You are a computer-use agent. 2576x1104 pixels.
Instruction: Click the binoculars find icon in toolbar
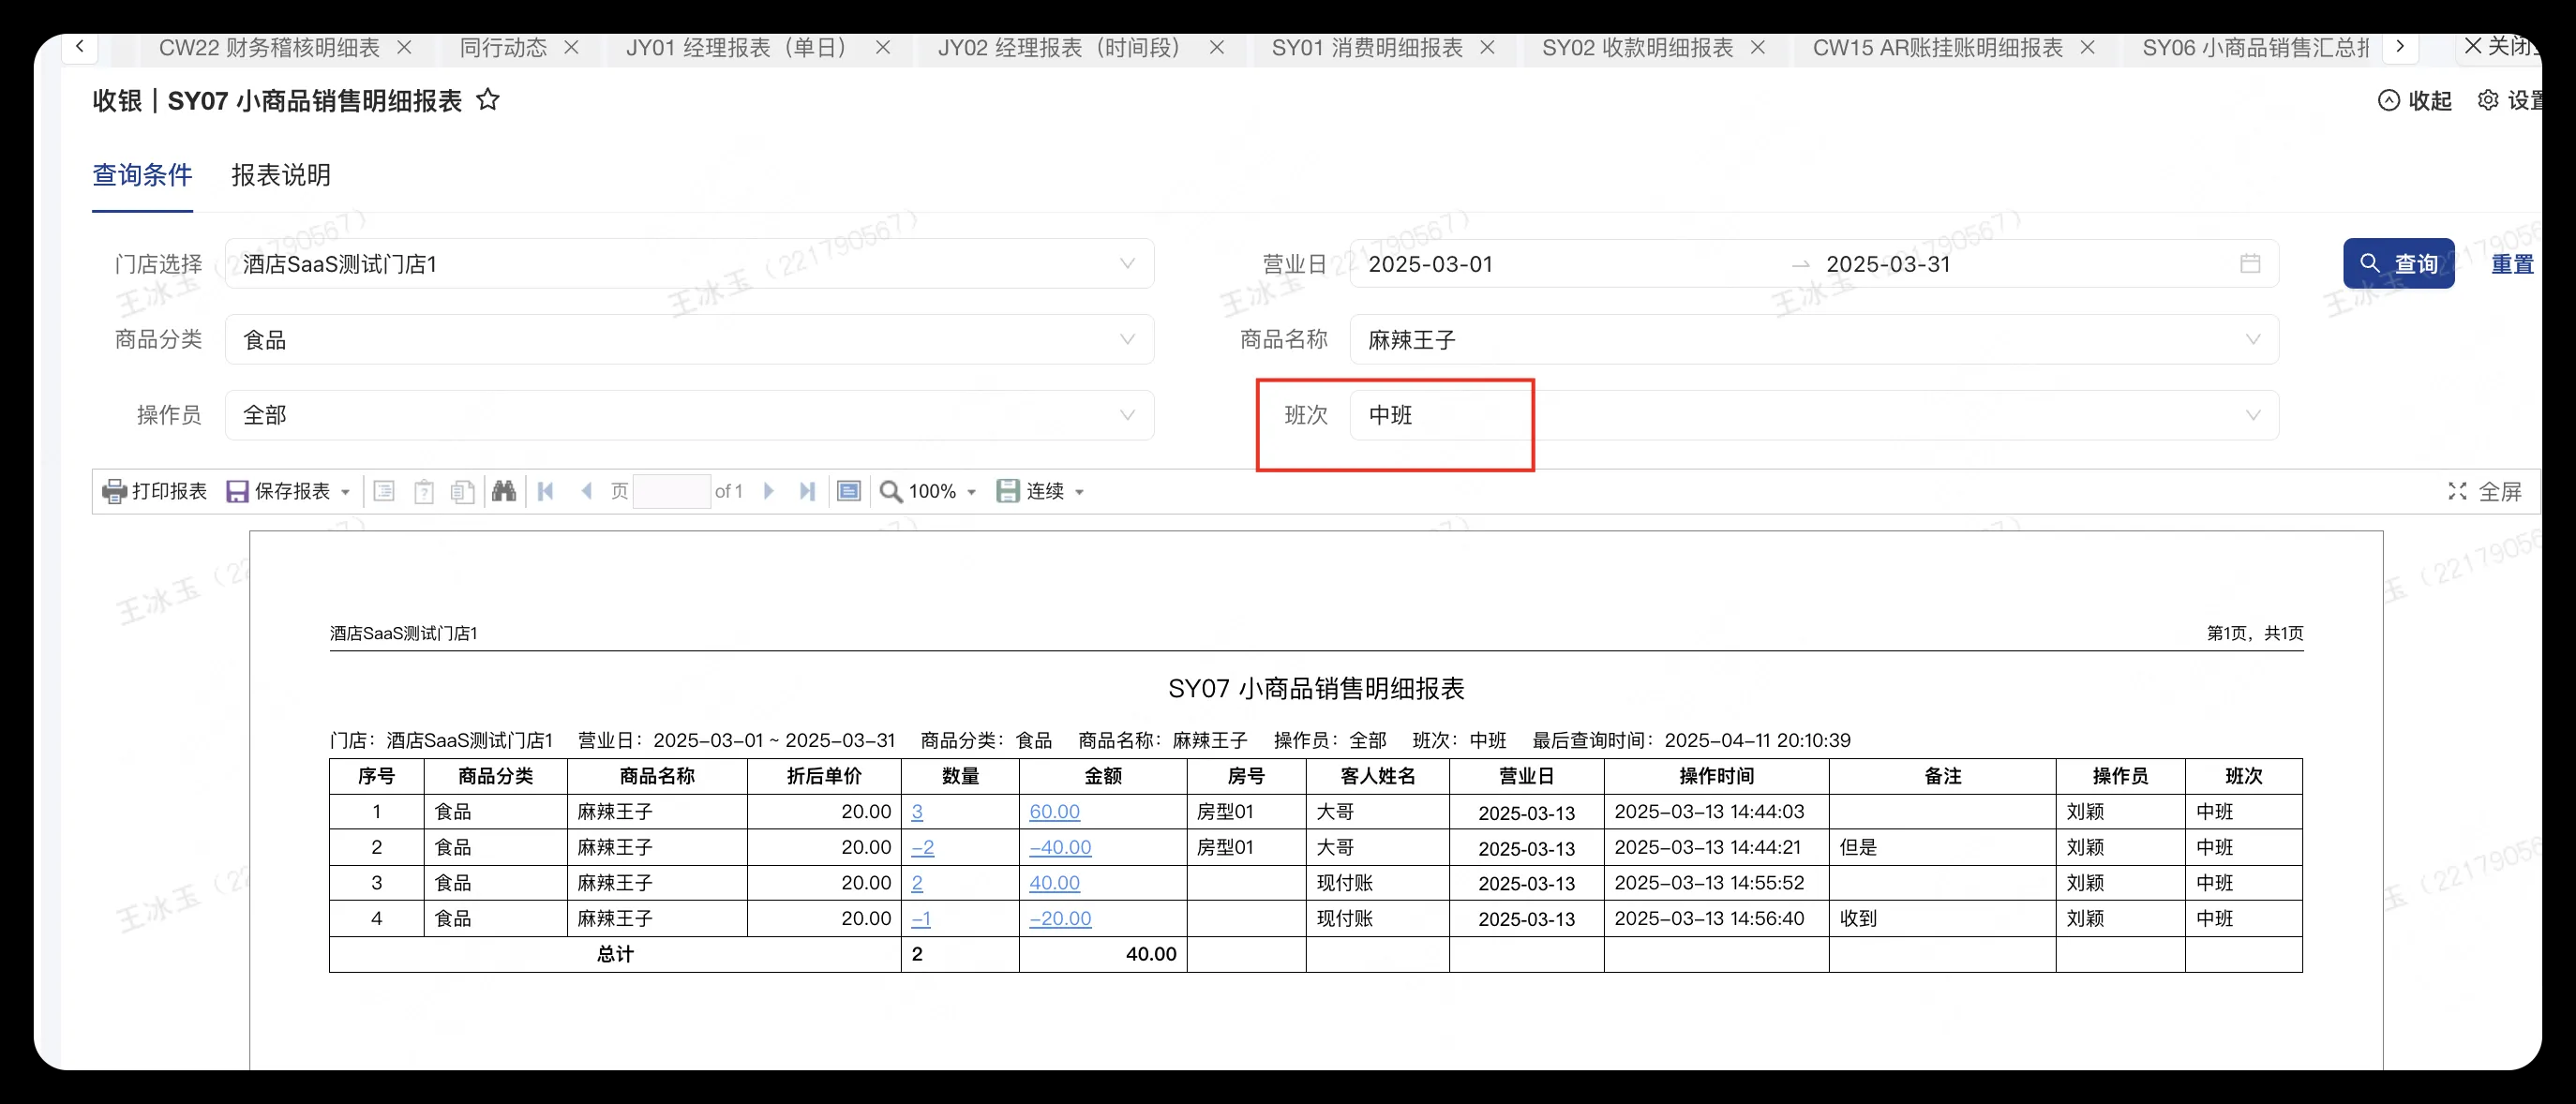point(504,491)
